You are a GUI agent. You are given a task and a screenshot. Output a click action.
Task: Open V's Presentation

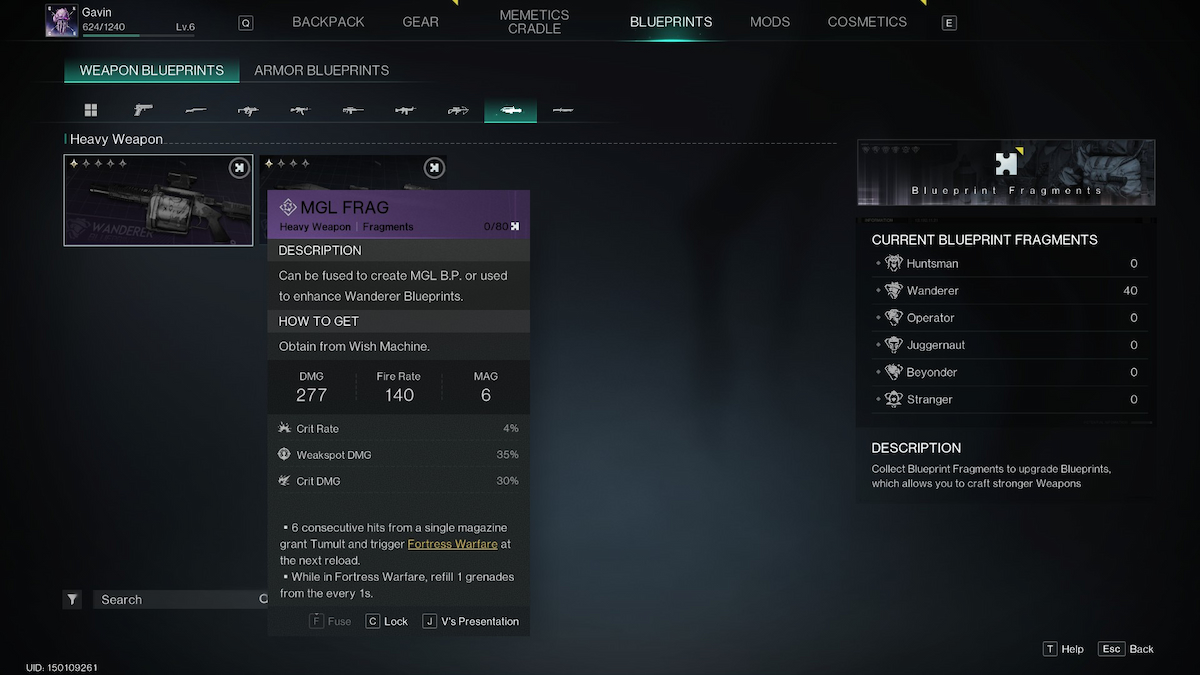point(471,621)
